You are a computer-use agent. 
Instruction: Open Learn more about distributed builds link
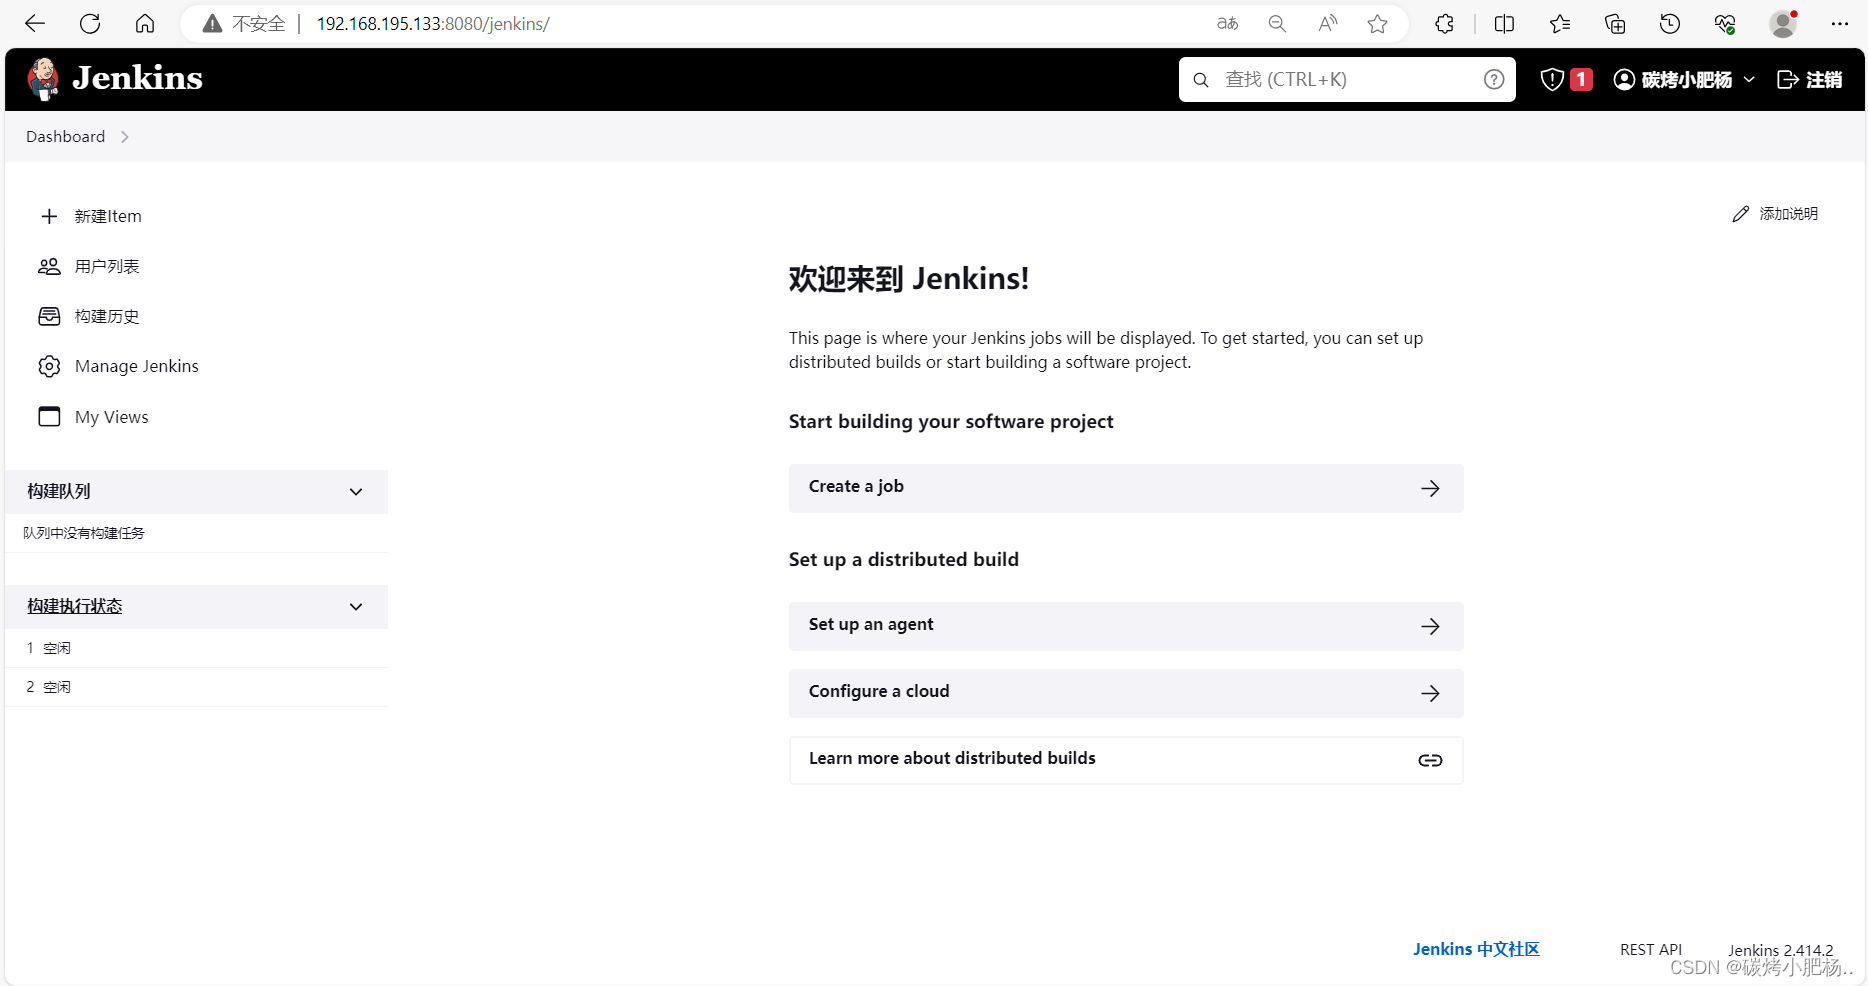1126,760
